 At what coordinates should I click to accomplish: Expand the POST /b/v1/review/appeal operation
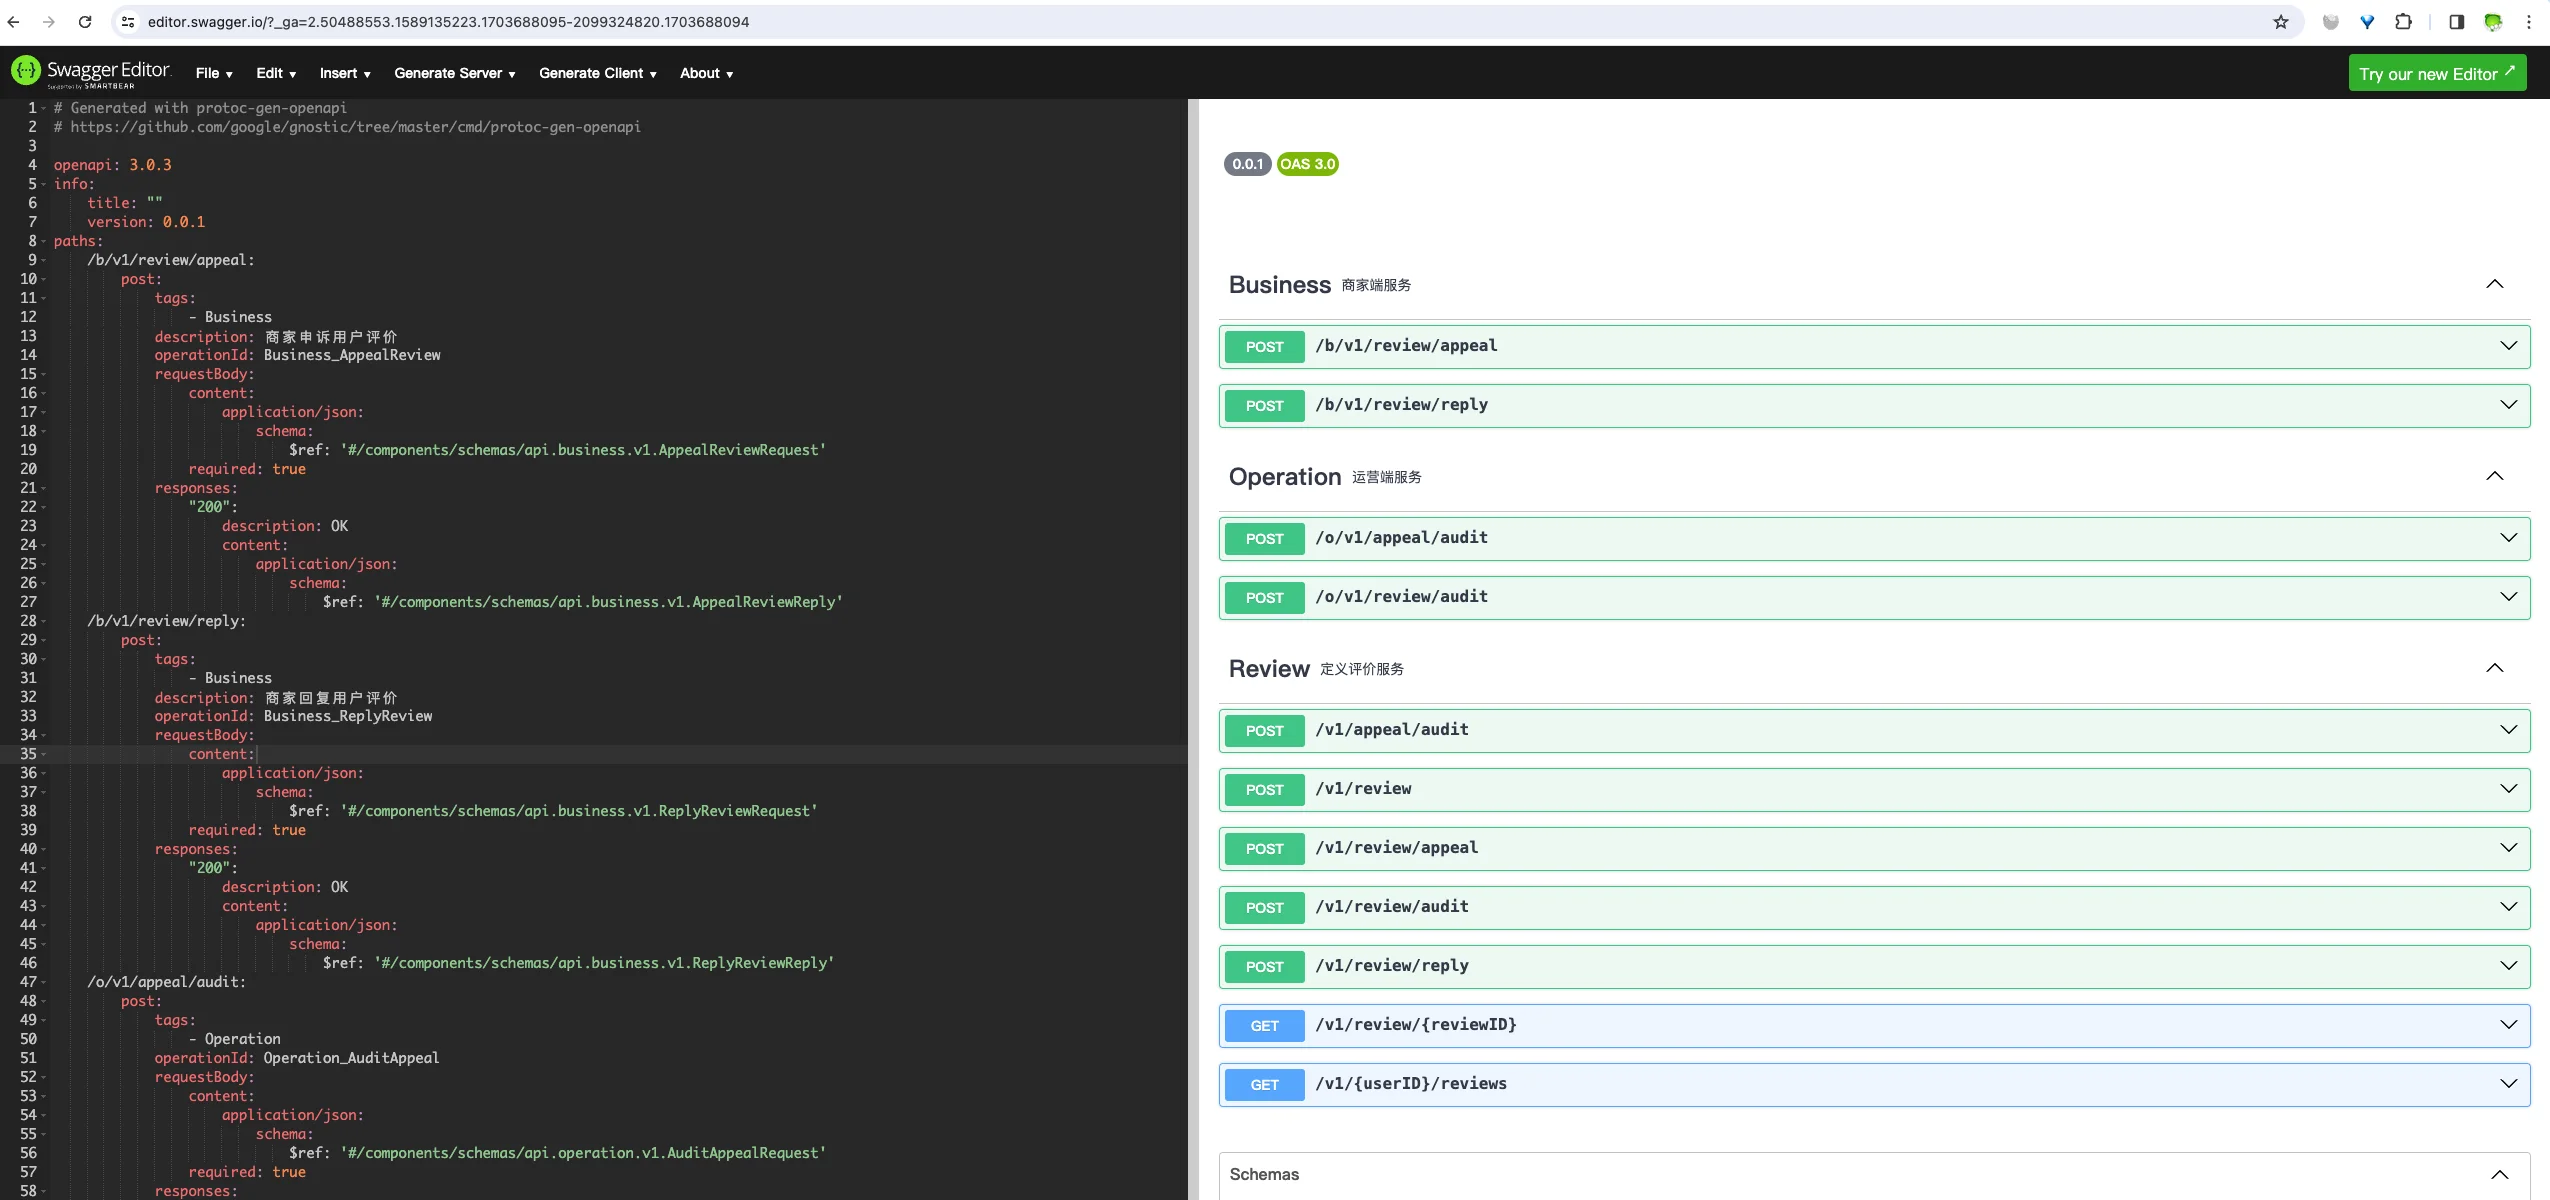point(2508,346)
